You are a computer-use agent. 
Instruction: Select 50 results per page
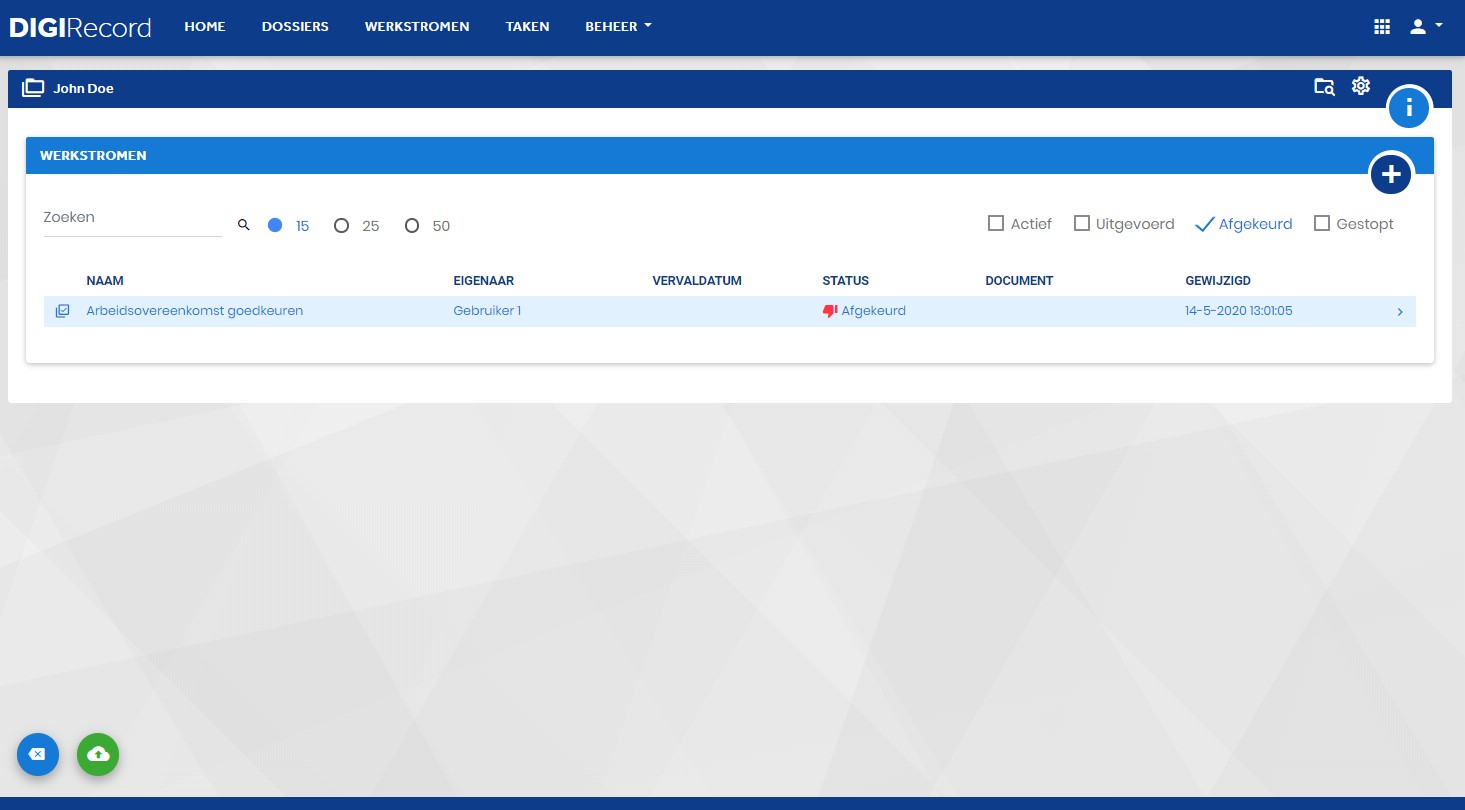412,226
